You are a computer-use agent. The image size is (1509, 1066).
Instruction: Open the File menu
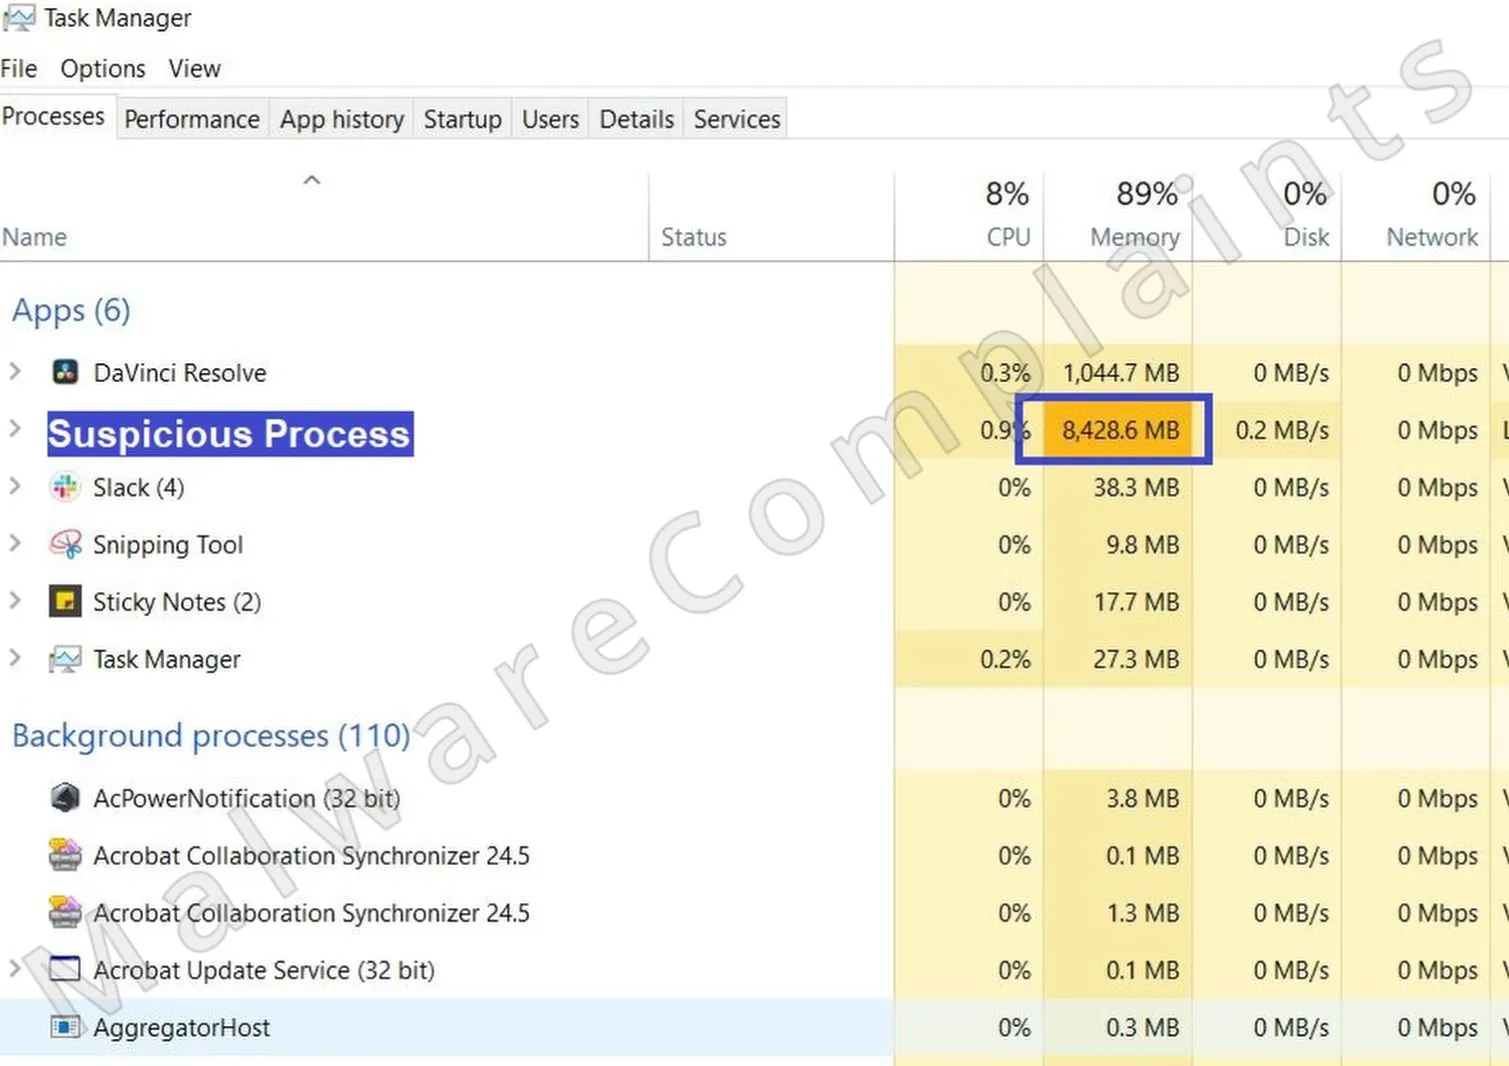(x=19, y=69)
